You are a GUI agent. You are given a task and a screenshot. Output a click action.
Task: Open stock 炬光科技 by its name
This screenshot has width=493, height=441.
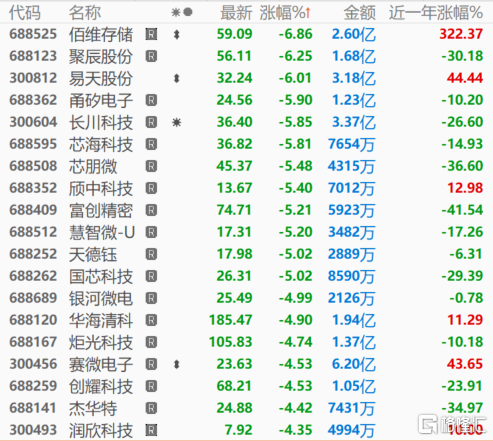click(x=101, y=342)
